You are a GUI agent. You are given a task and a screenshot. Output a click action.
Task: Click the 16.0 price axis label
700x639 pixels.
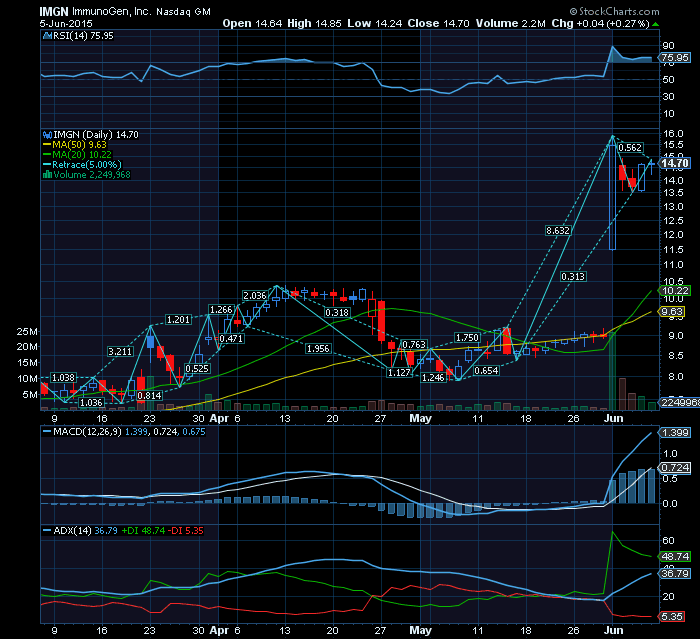coord(673,134)
